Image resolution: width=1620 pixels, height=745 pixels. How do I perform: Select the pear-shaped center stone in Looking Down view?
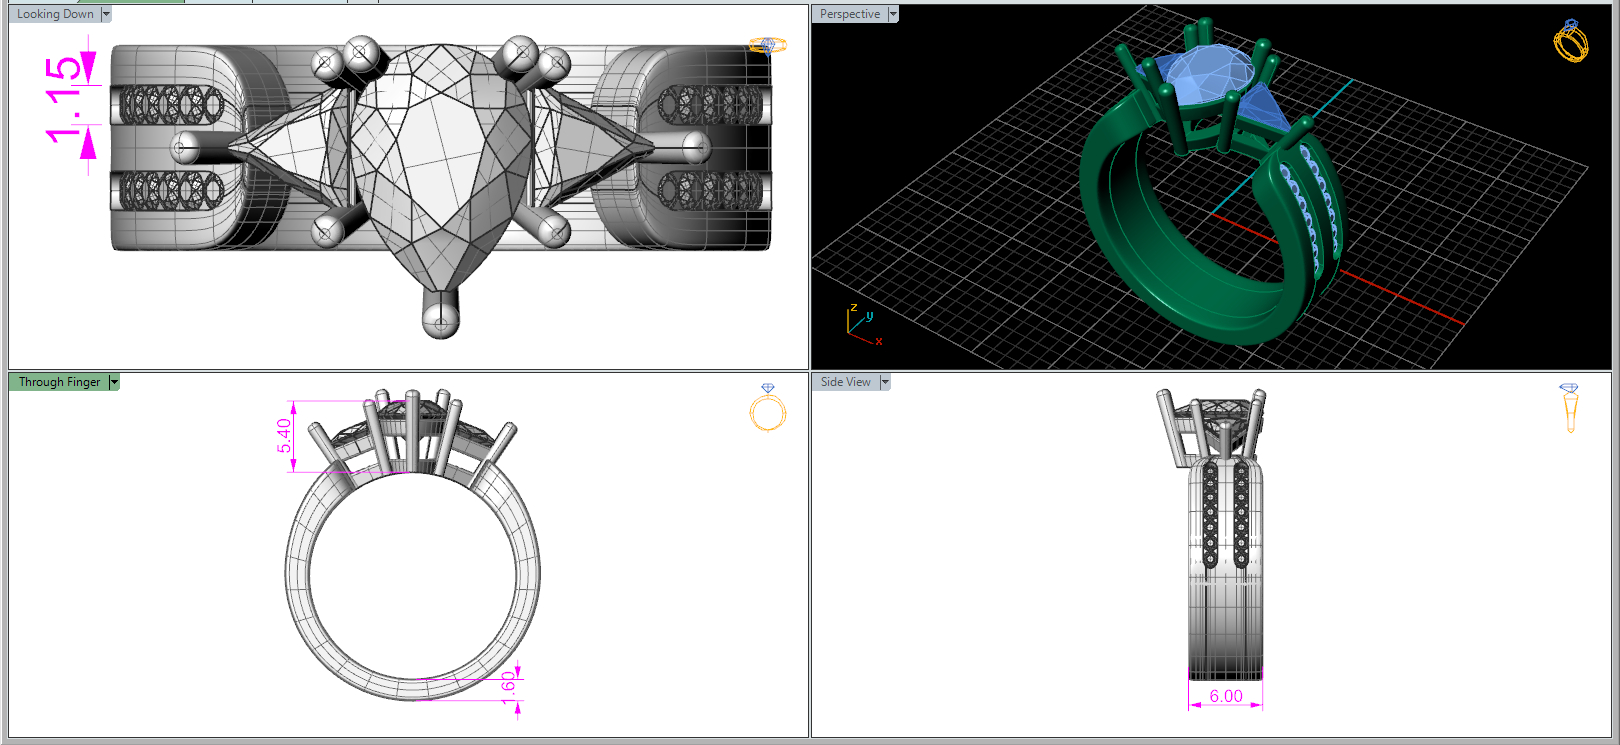(x=440, y=165)
